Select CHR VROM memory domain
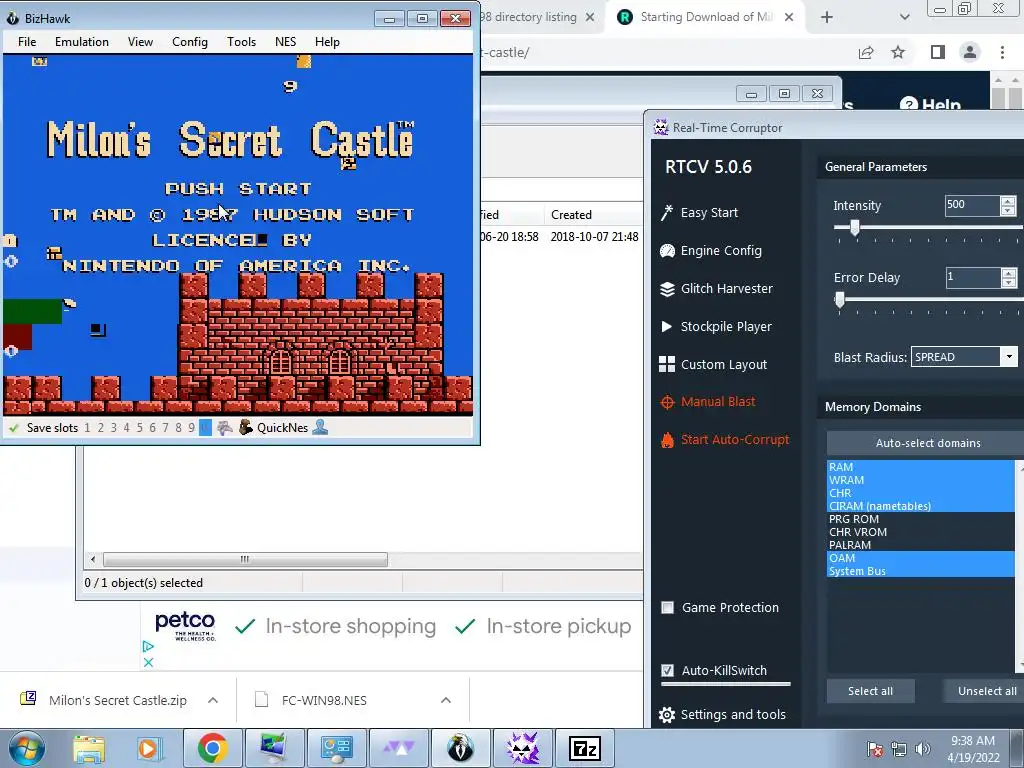Viewport: 1024px width, 768px height. tap(921, 532)
